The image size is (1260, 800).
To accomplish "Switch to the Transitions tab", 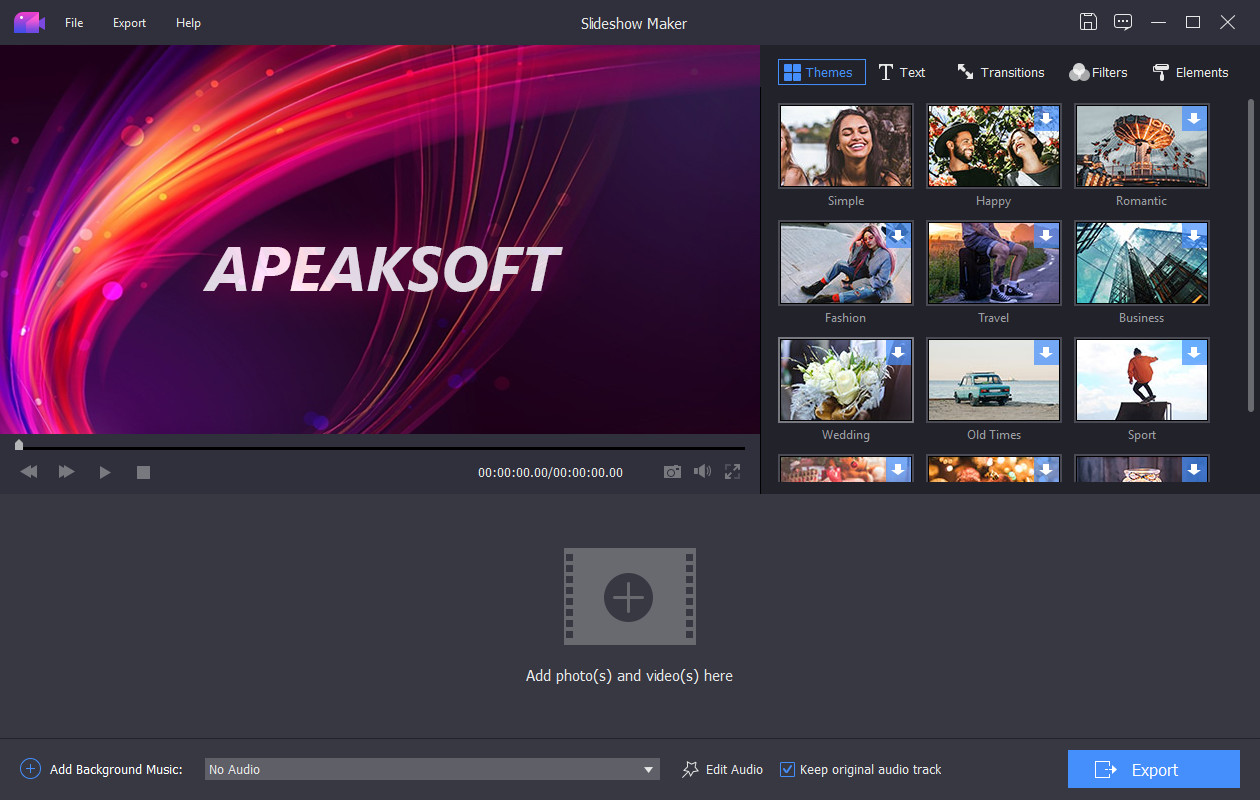I will 1001,72.
